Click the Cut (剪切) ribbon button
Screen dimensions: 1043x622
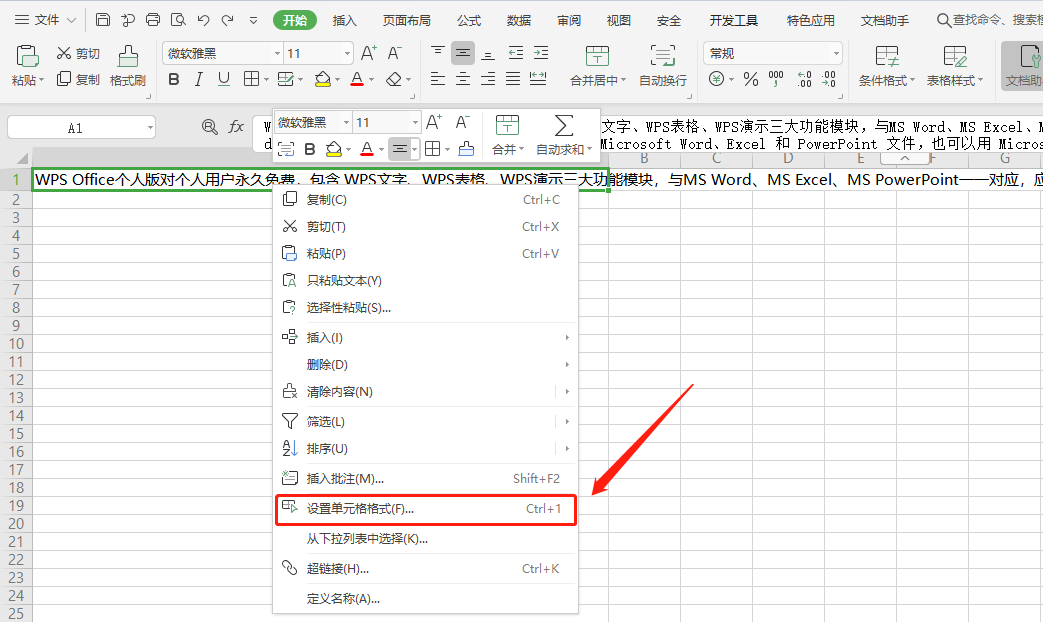(x=78, y=53)
